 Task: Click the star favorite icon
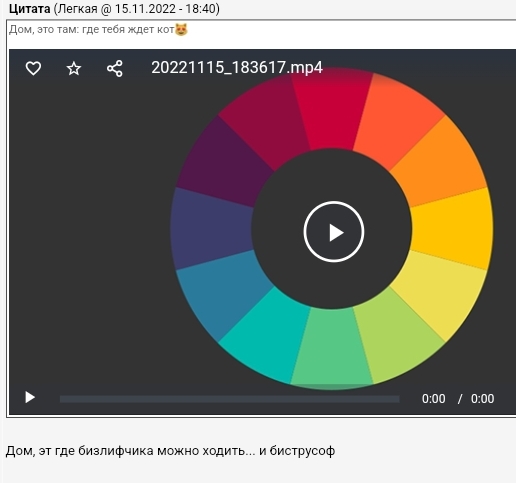[74, 69]
